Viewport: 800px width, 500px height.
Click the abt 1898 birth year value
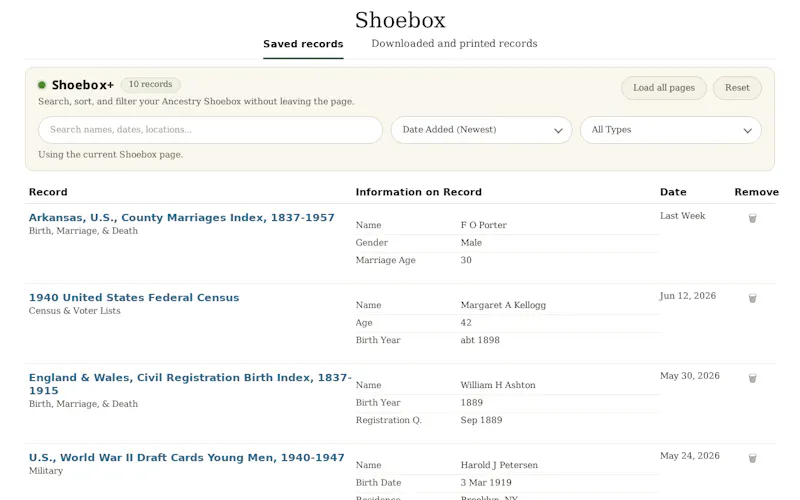480,340
